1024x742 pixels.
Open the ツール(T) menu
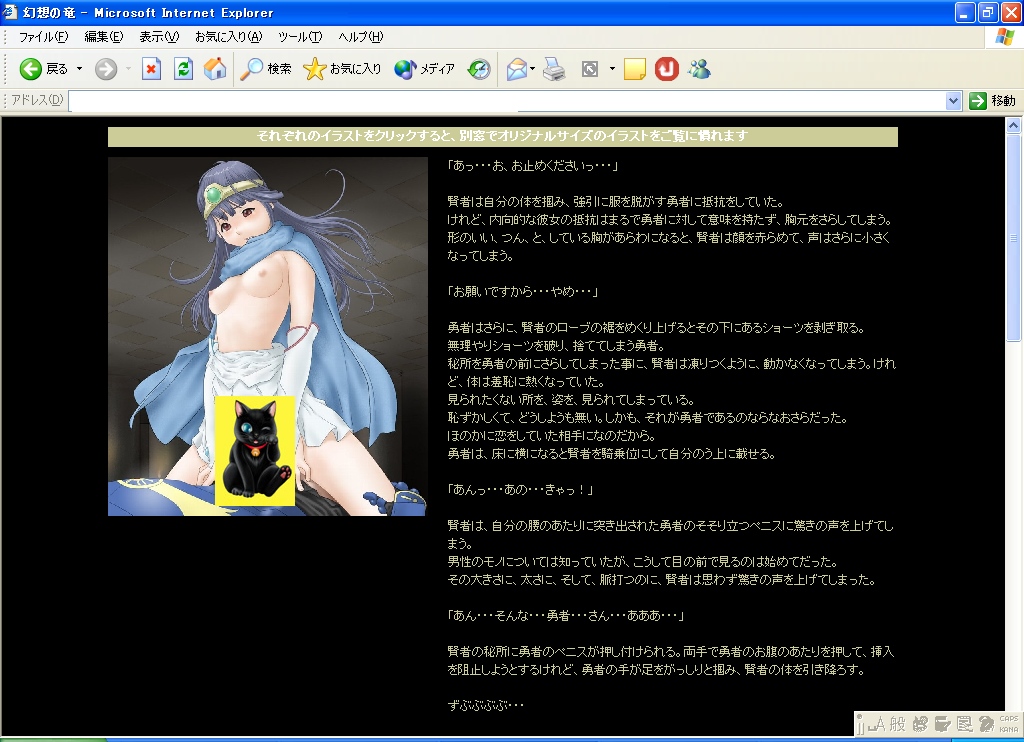[x=300, y=37]
